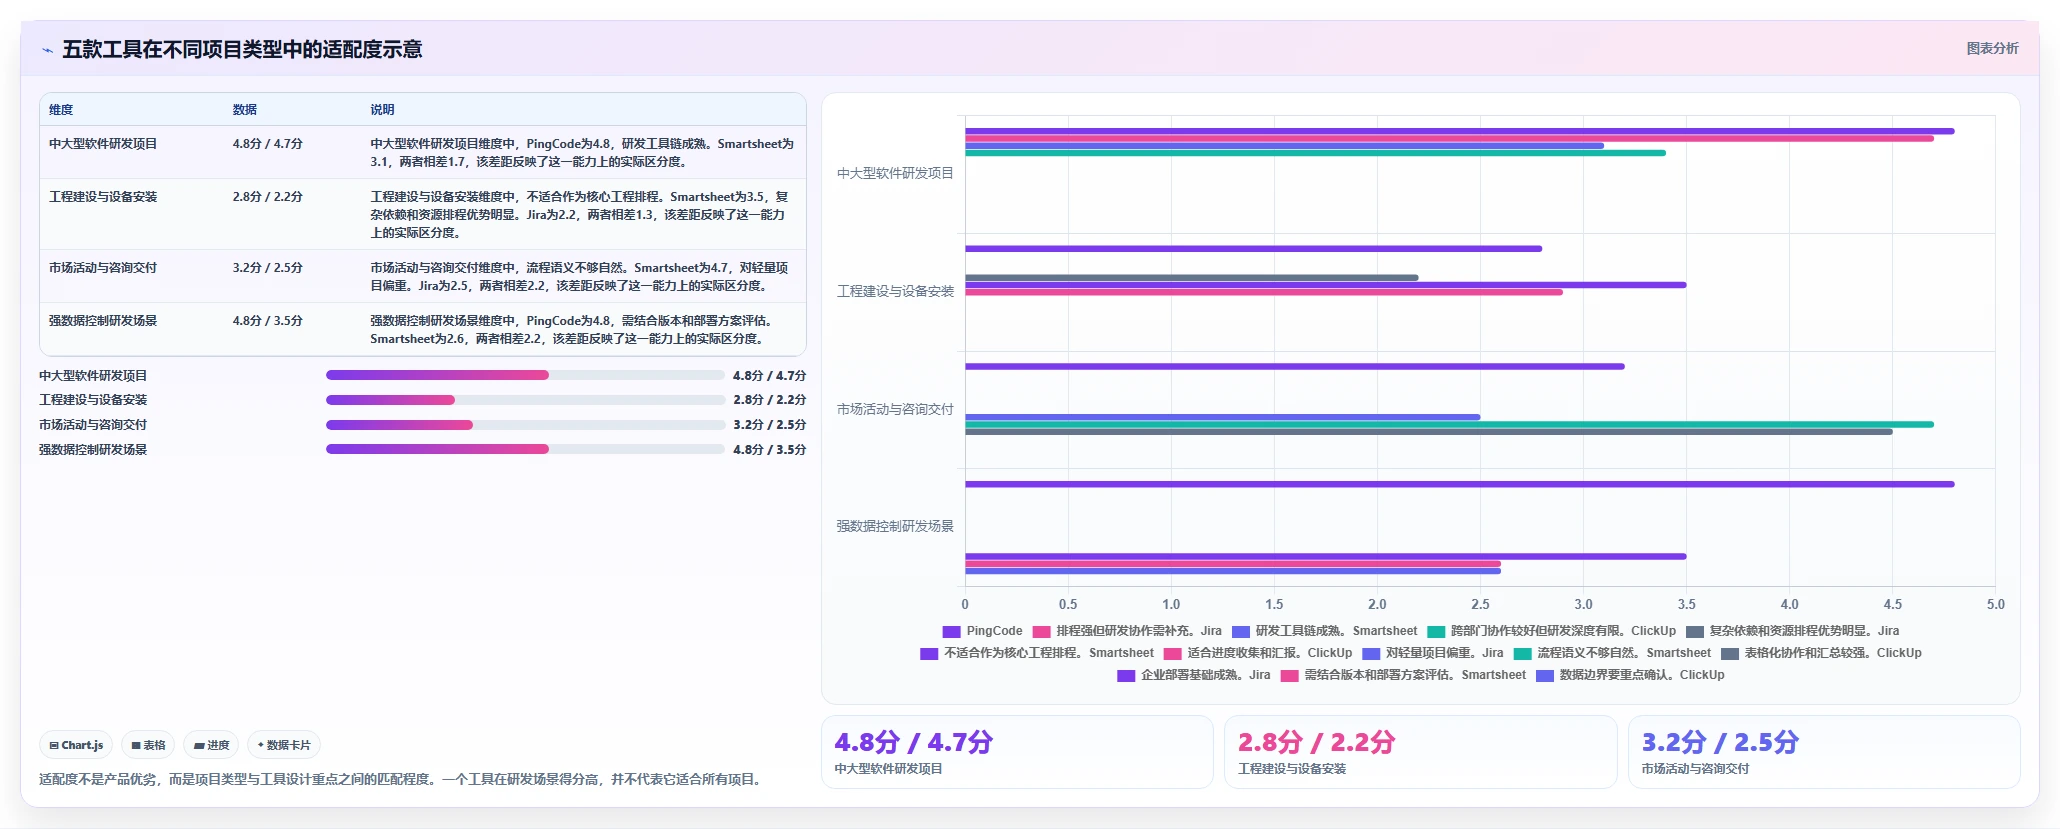Open the 3.2分 / 2.5分 data card
This screenshot has height=829, width=2060.
[x=1824, y=752]
